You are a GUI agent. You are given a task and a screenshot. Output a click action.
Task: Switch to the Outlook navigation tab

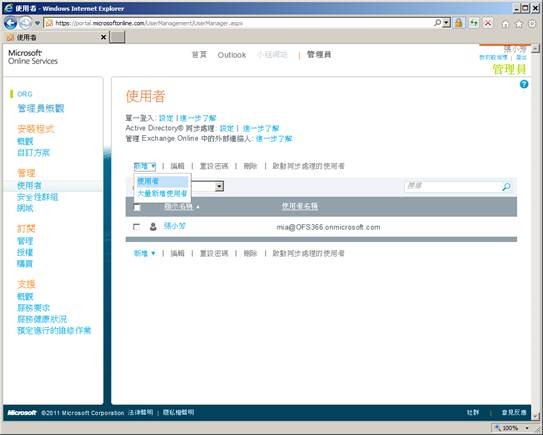click(232, 55)
